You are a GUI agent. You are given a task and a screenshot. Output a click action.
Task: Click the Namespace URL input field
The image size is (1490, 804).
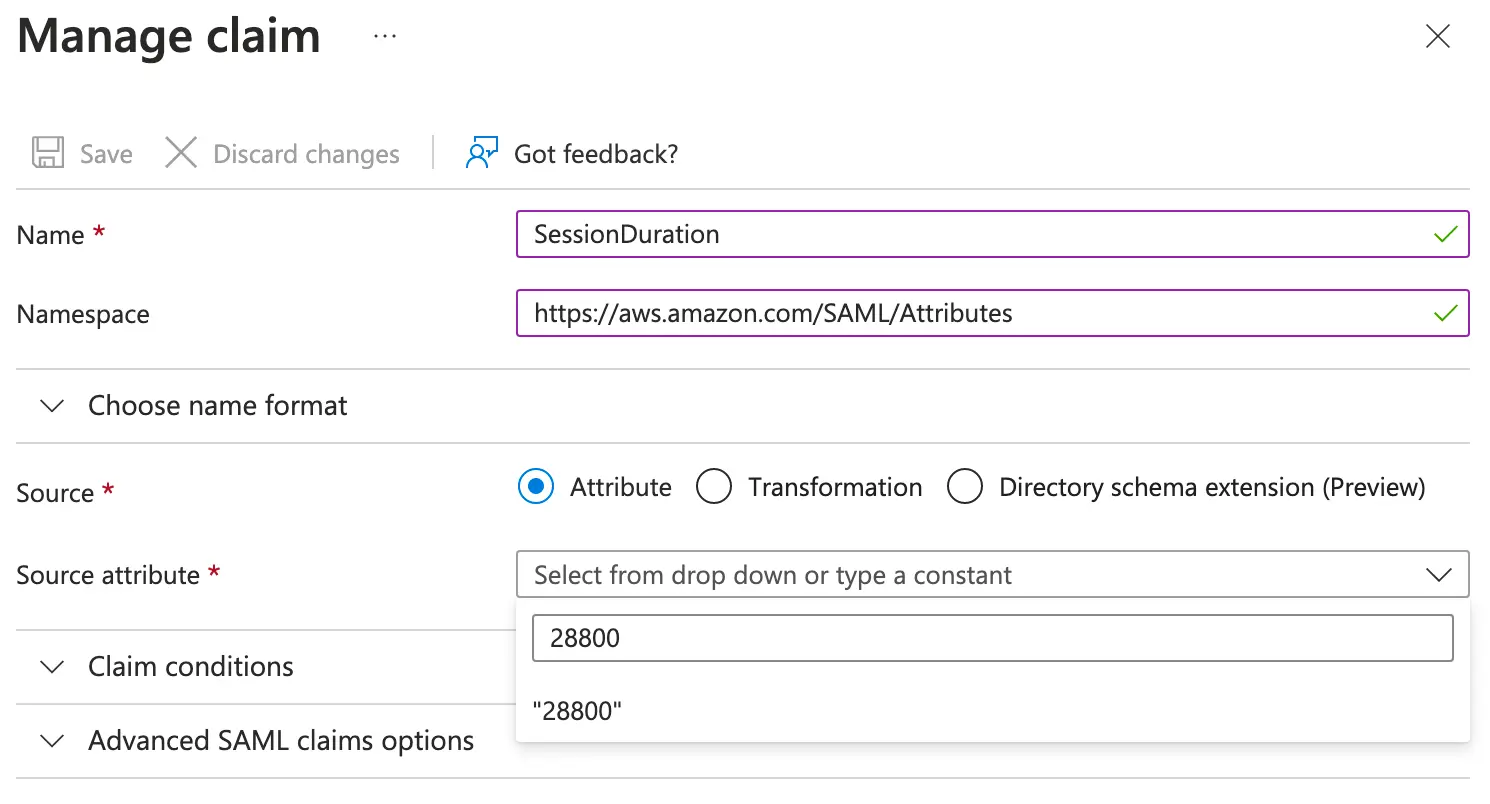point(970,314)
